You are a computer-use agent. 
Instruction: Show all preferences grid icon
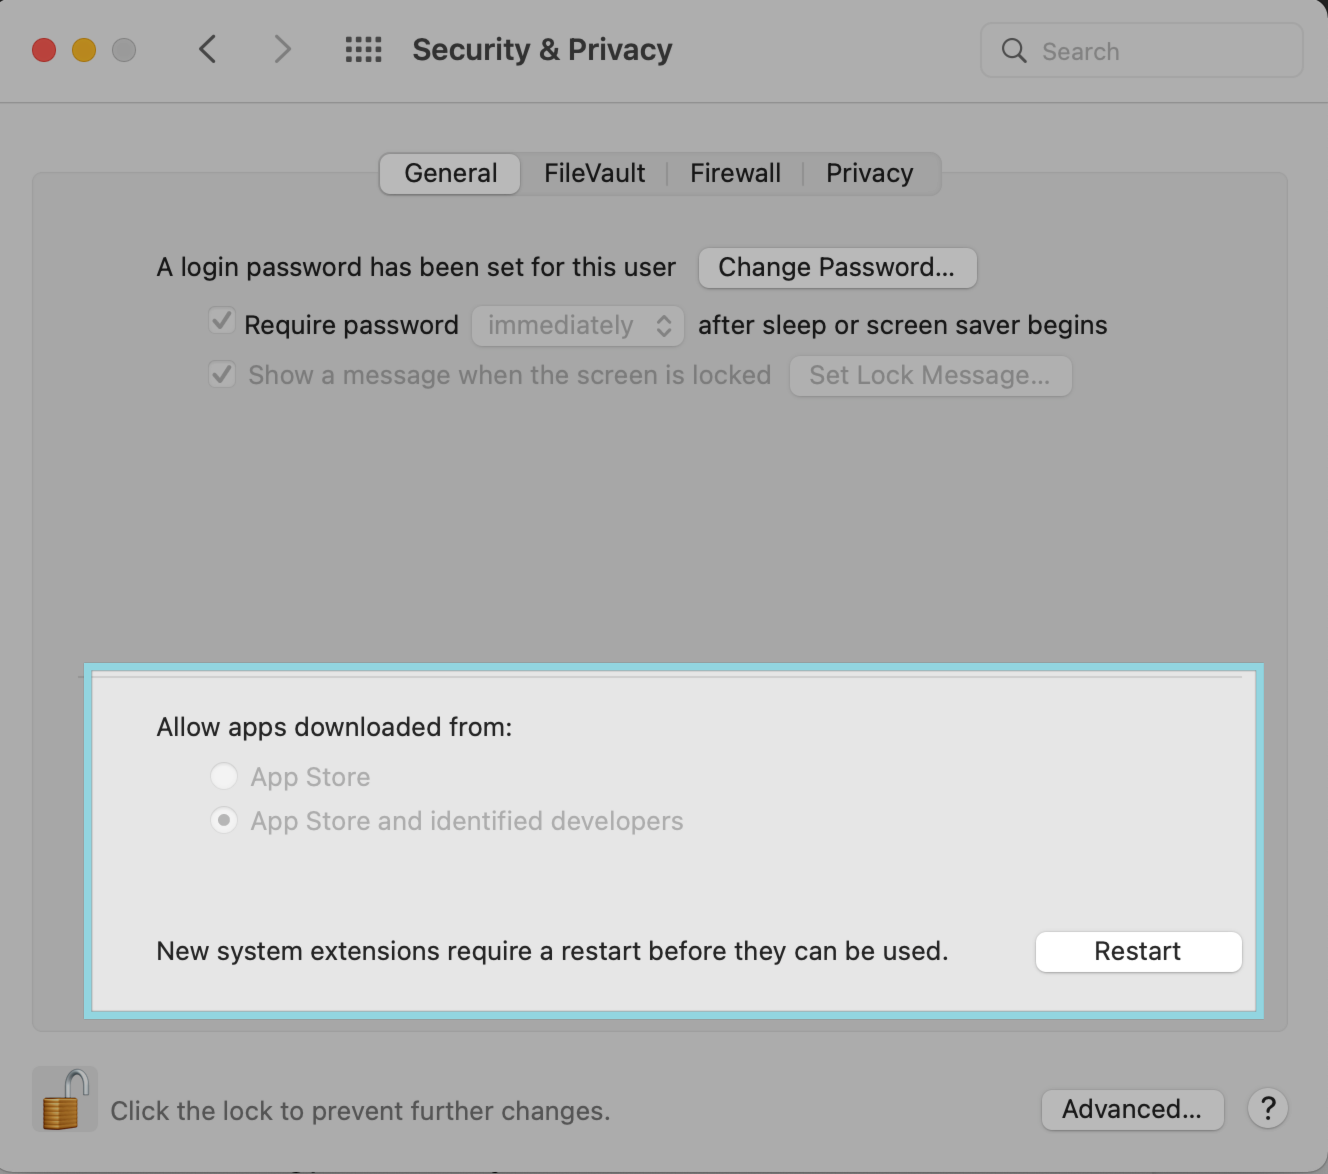pos(363,50)
